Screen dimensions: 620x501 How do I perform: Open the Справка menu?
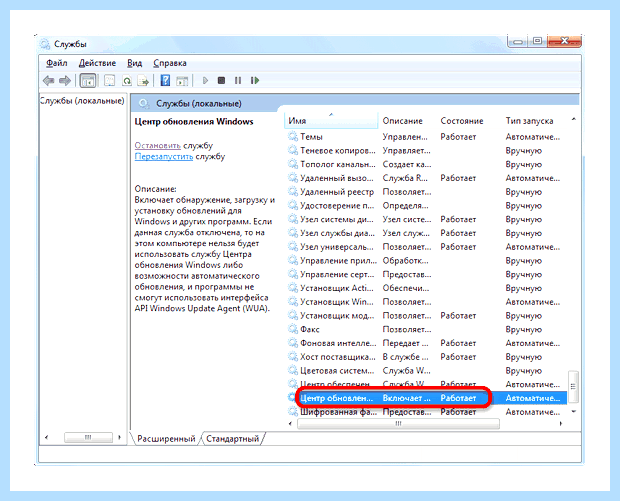[x=170, y=63]
